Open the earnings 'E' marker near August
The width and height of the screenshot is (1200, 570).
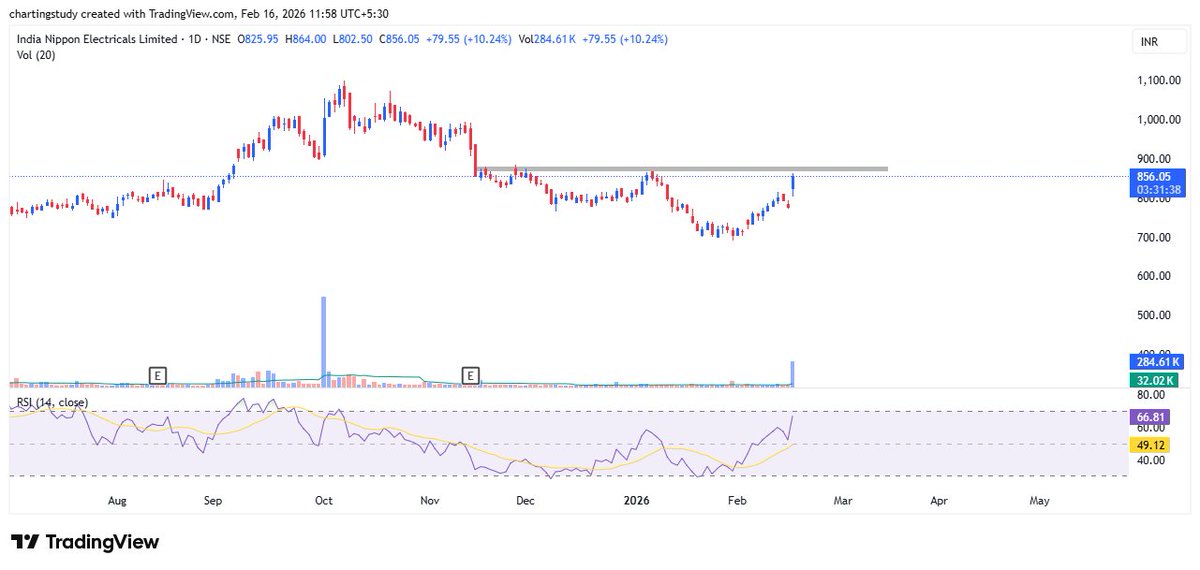click(x=157, y=375)
